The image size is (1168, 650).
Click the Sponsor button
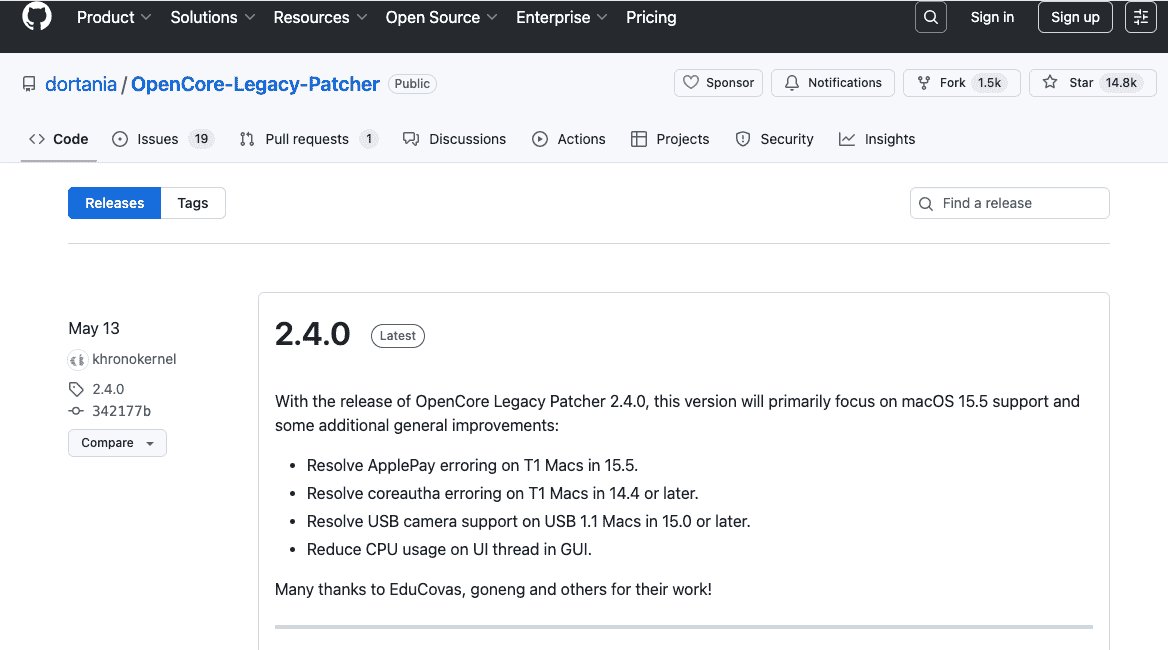click(718, 83)
